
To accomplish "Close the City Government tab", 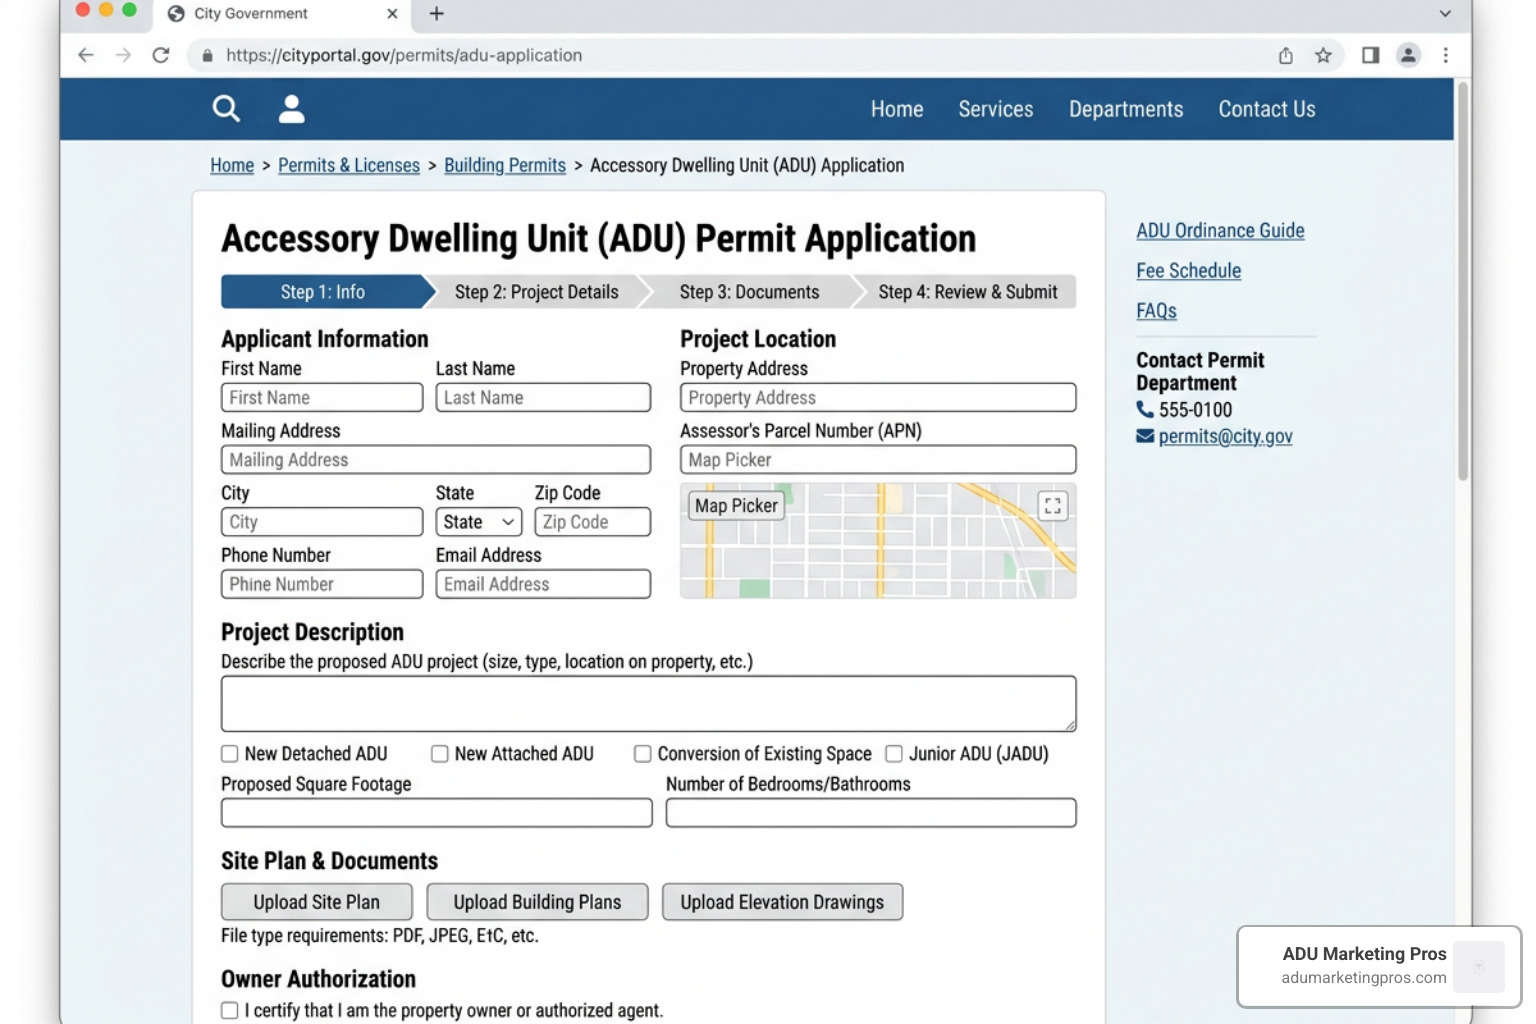I will [392, 14].
